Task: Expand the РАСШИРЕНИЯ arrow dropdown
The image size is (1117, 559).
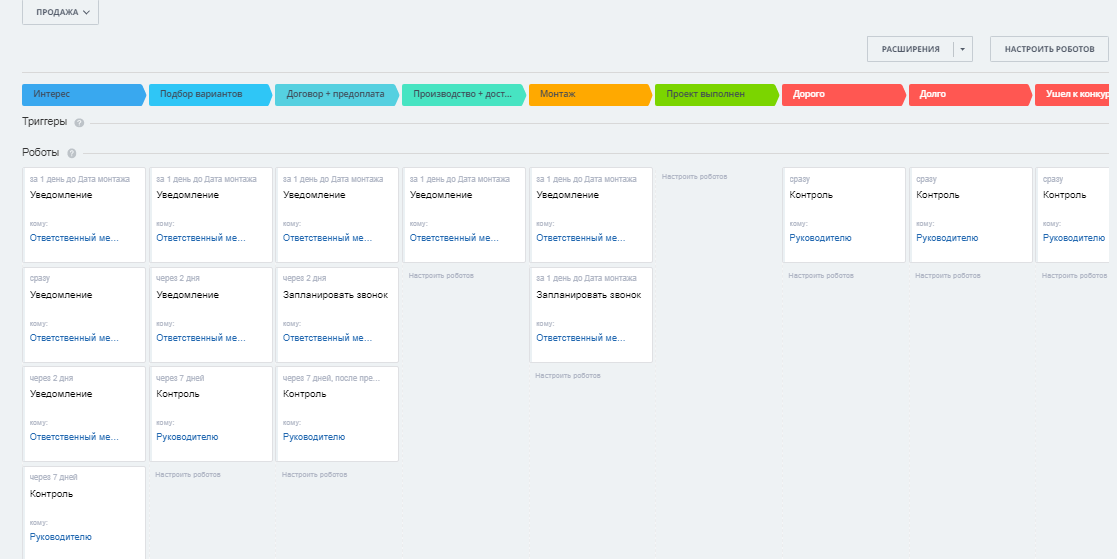Action: coord(963,49)
